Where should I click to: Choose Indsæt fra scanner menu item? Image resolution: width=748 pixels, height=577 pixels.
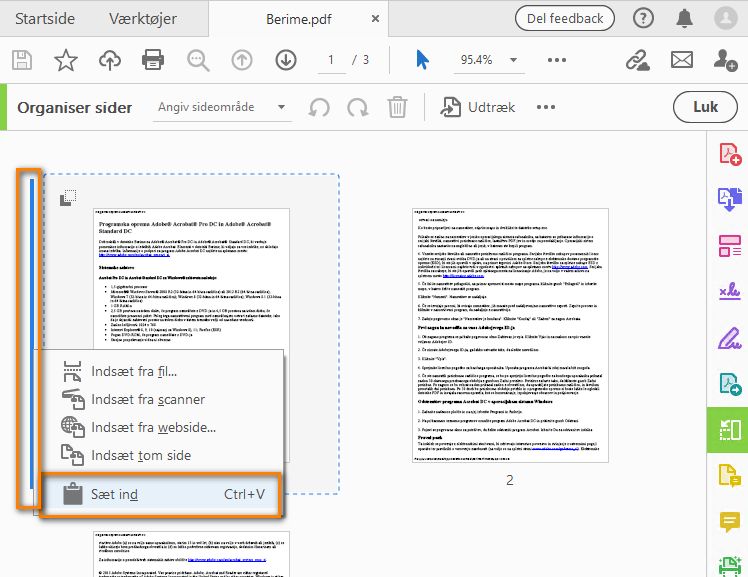pyautogui.click(x=163, y=399)
